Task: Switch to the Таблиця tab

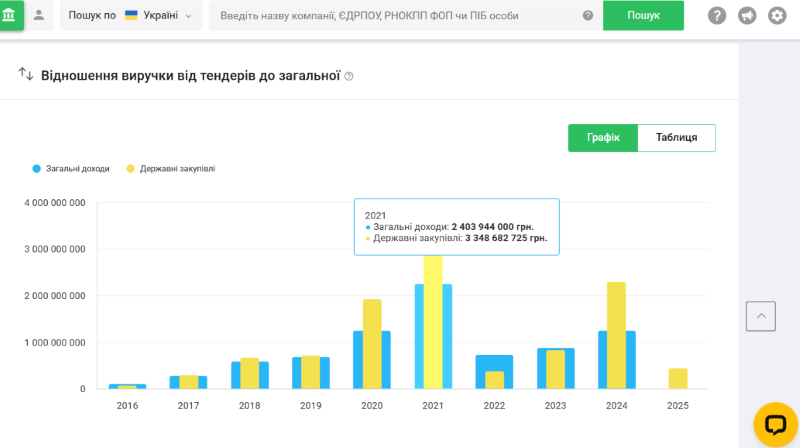Action: [x=677, y=138]
